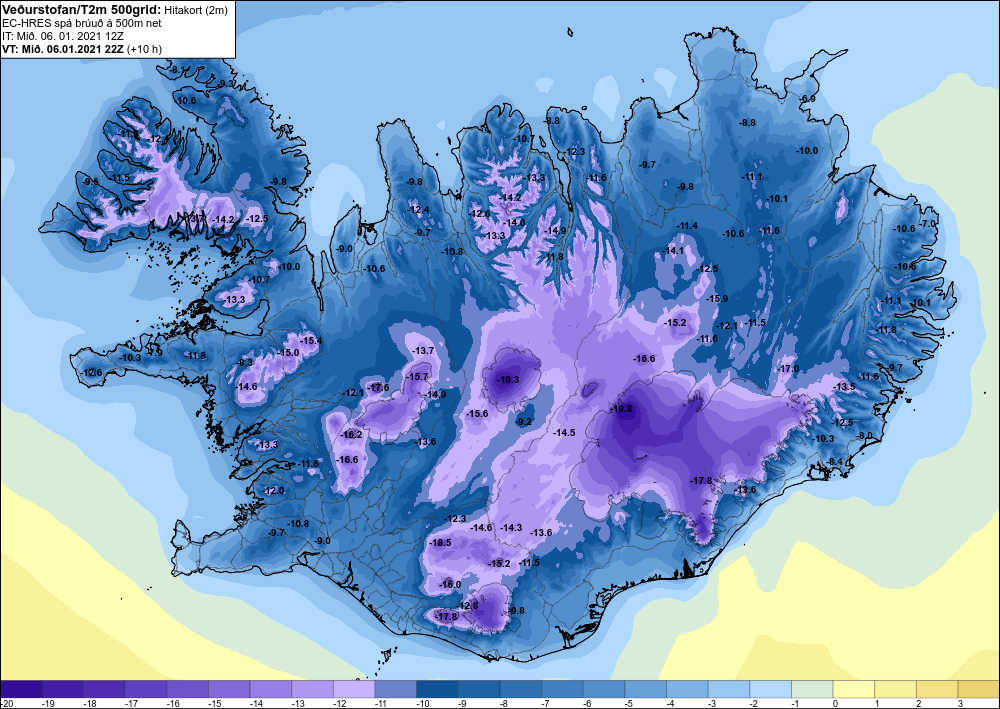Click the "-20" legend scale label

coord(6,703)
